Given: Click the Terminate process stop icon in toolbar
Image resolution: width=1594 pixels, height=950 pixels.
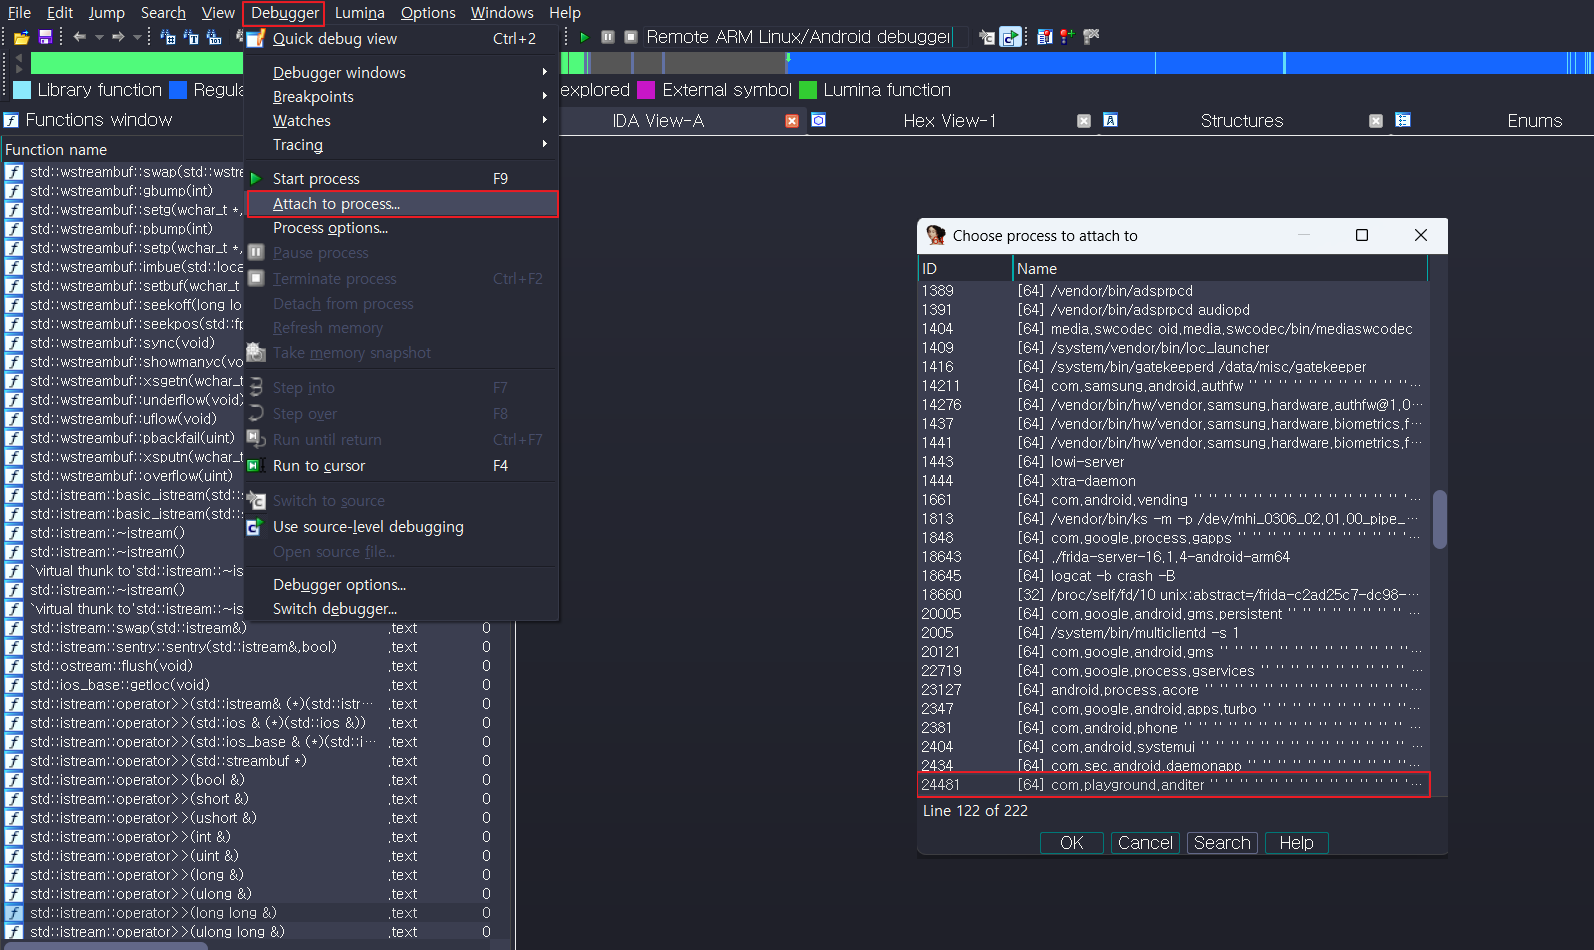Looking at the screenshot, I should click(x=631, y=37).
